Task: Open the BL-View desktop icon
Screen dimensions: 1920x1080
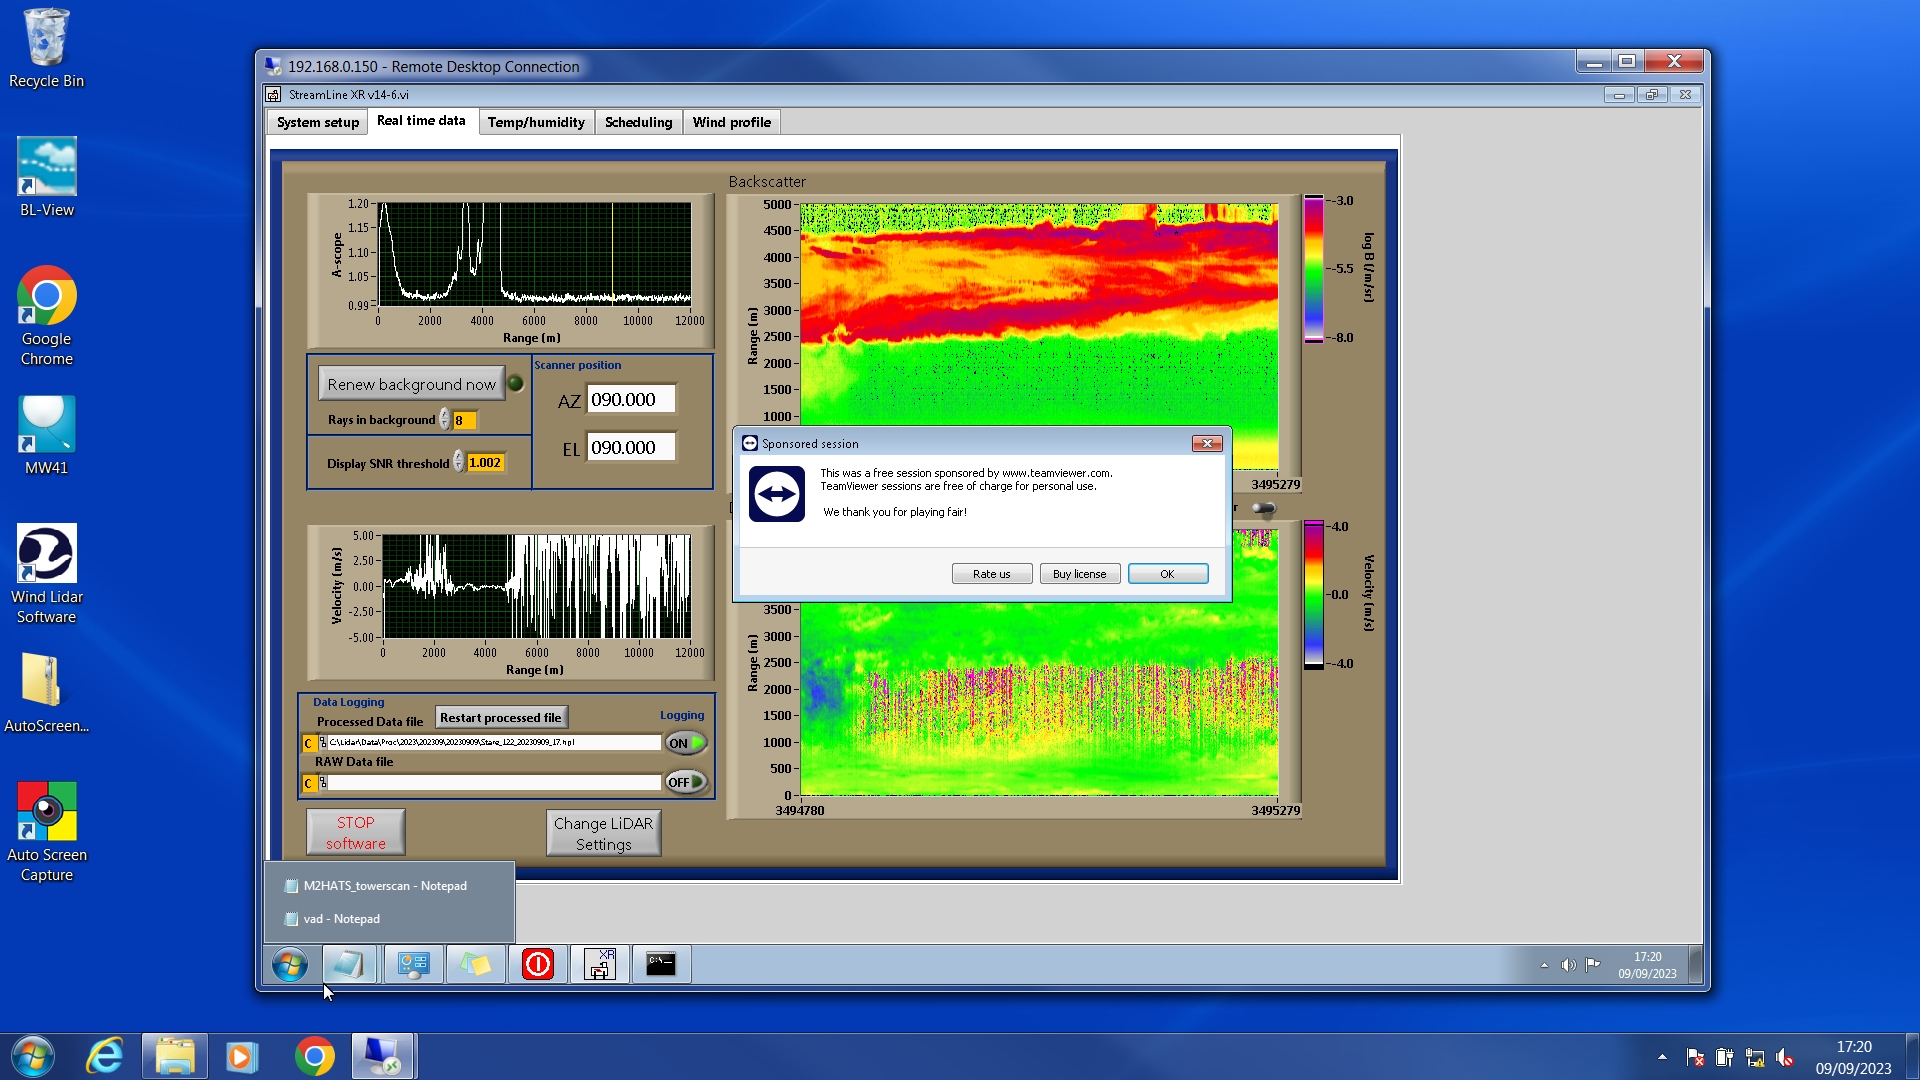Action: coord(46,167)
